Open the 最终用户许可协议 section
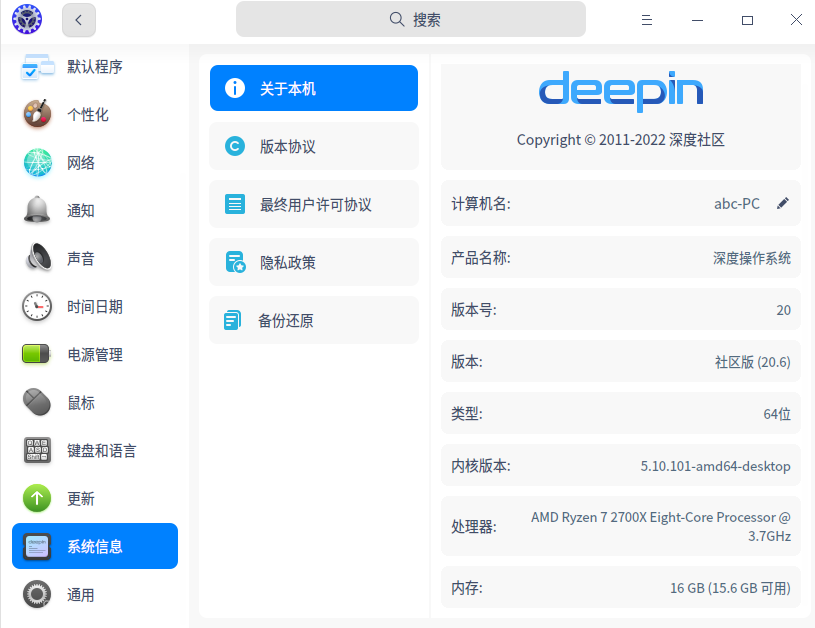The height and width of the screenshot is (628, 815). pyautogui.click(x=313, y=204)
